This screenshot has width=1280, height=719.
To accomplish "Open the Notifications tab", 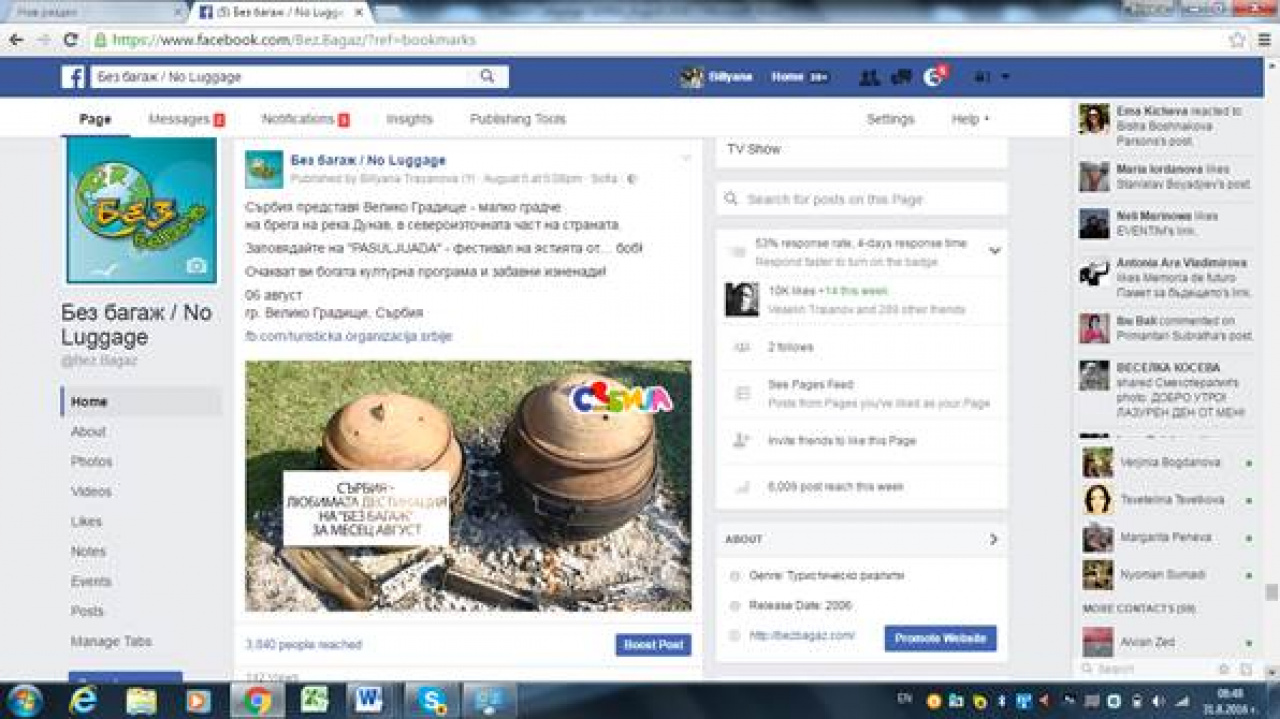I will (305, 119).
